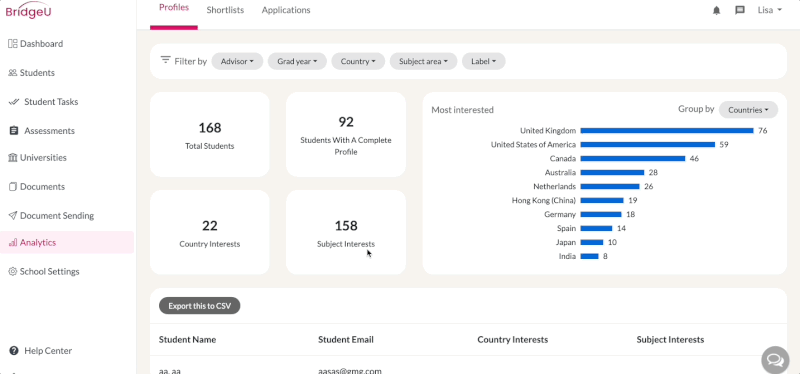This screenshot has height=374, width=800.
Task: Click the Help Center question-mark icon
Action: pos(14,351)
